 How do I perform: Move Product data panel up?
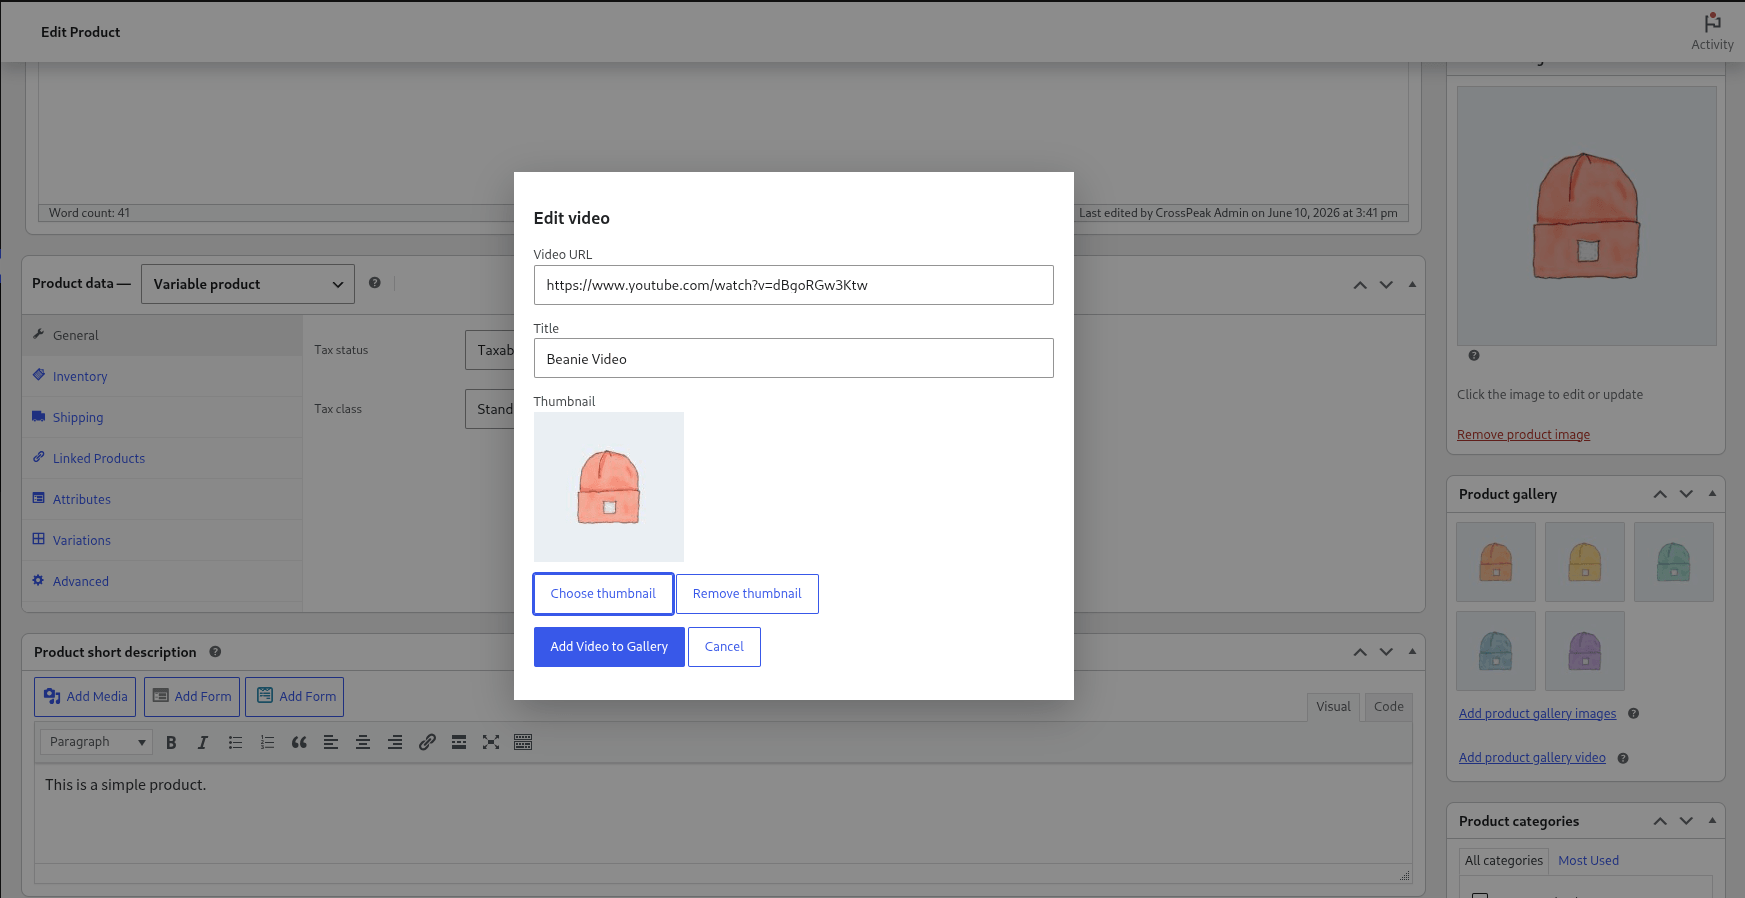point(1360,285)
